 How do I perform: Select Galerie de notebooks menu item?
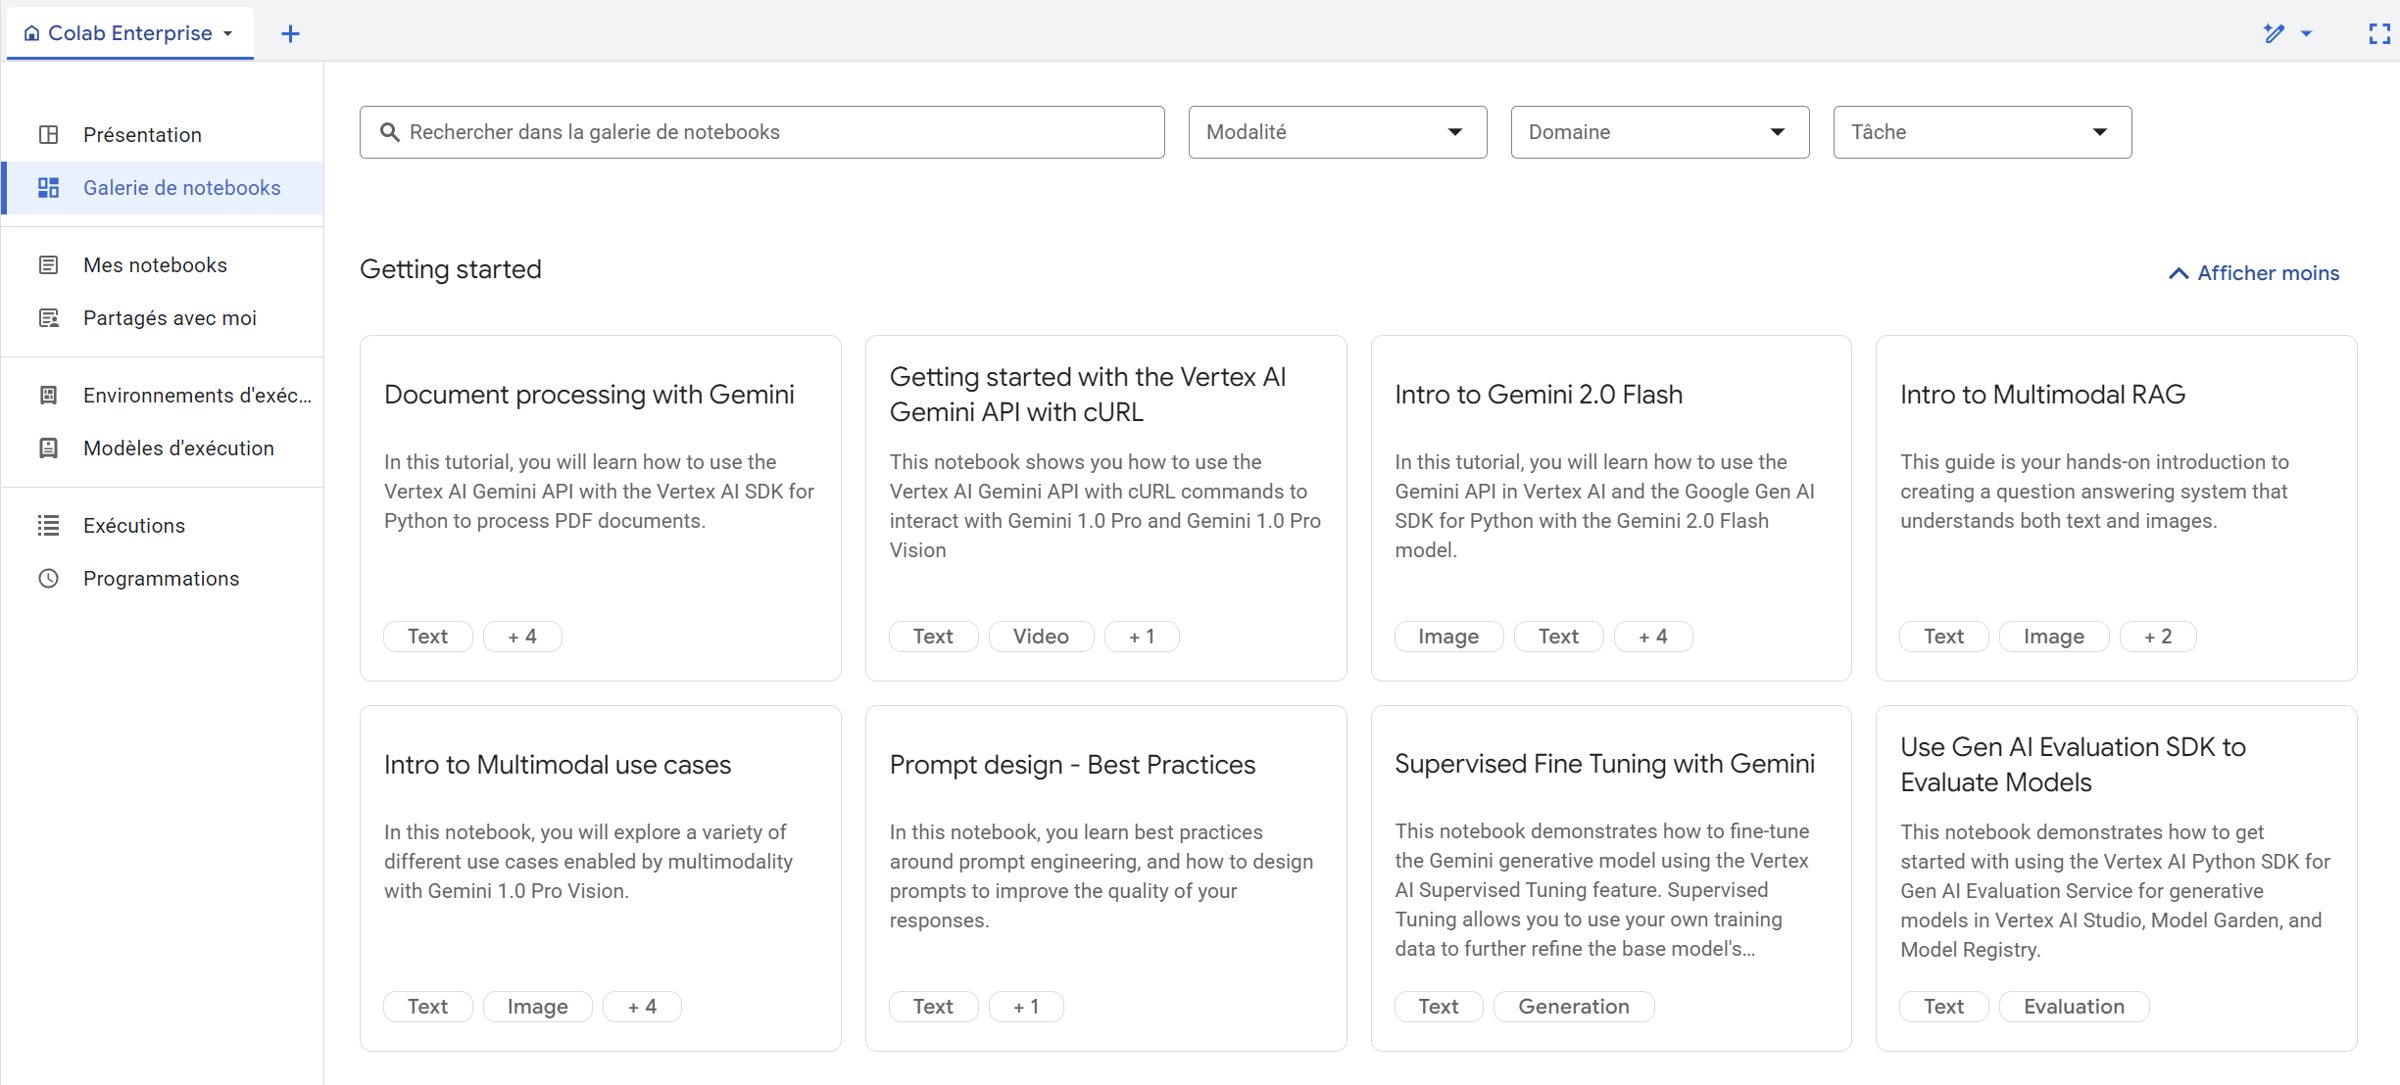point(162,187)
